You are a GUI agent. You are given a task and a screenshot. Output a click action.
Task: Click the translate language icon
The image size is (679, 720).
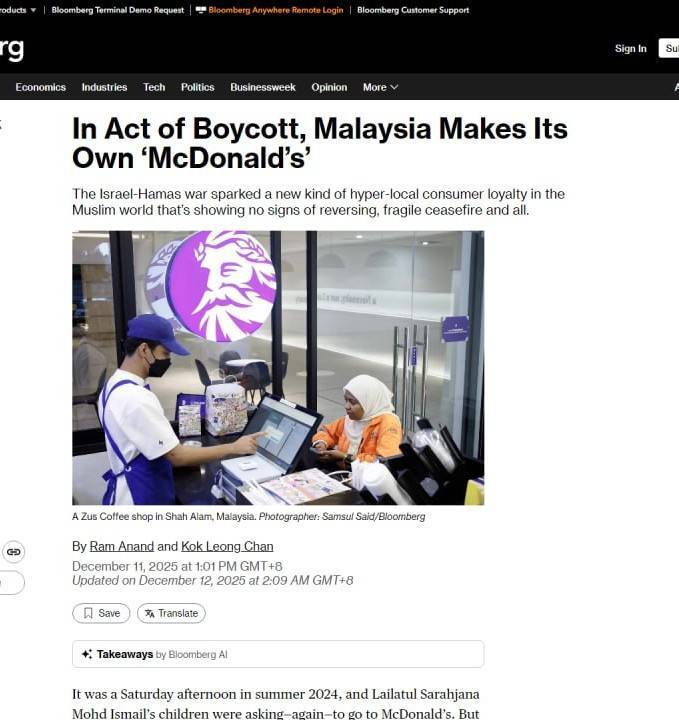tap(149, 613)
